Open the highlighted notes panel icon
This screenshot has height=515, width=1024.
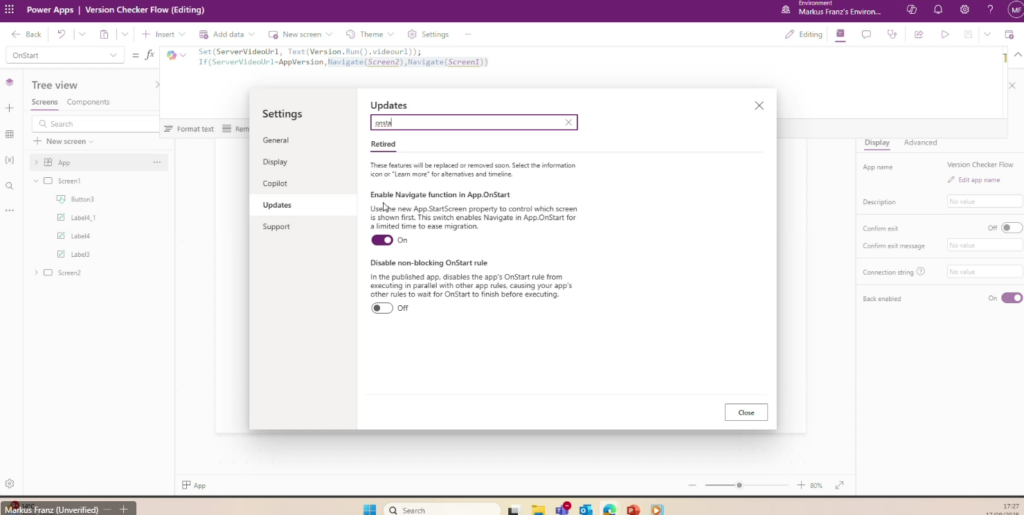click(840, 34)
